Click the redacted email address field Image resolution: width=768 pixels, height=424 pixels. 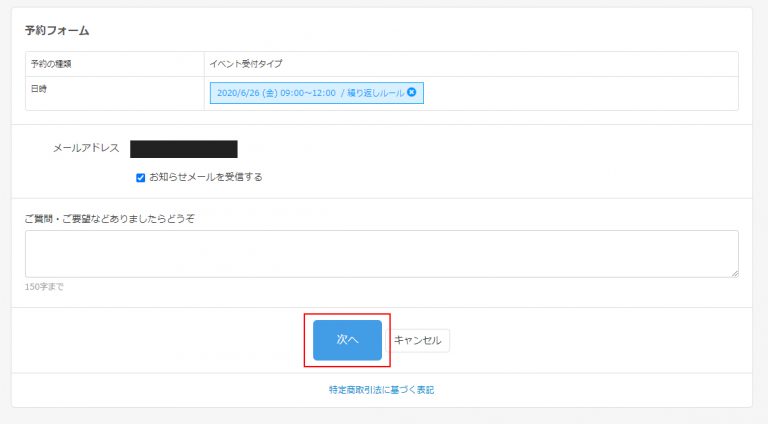[x=184, y=149]
